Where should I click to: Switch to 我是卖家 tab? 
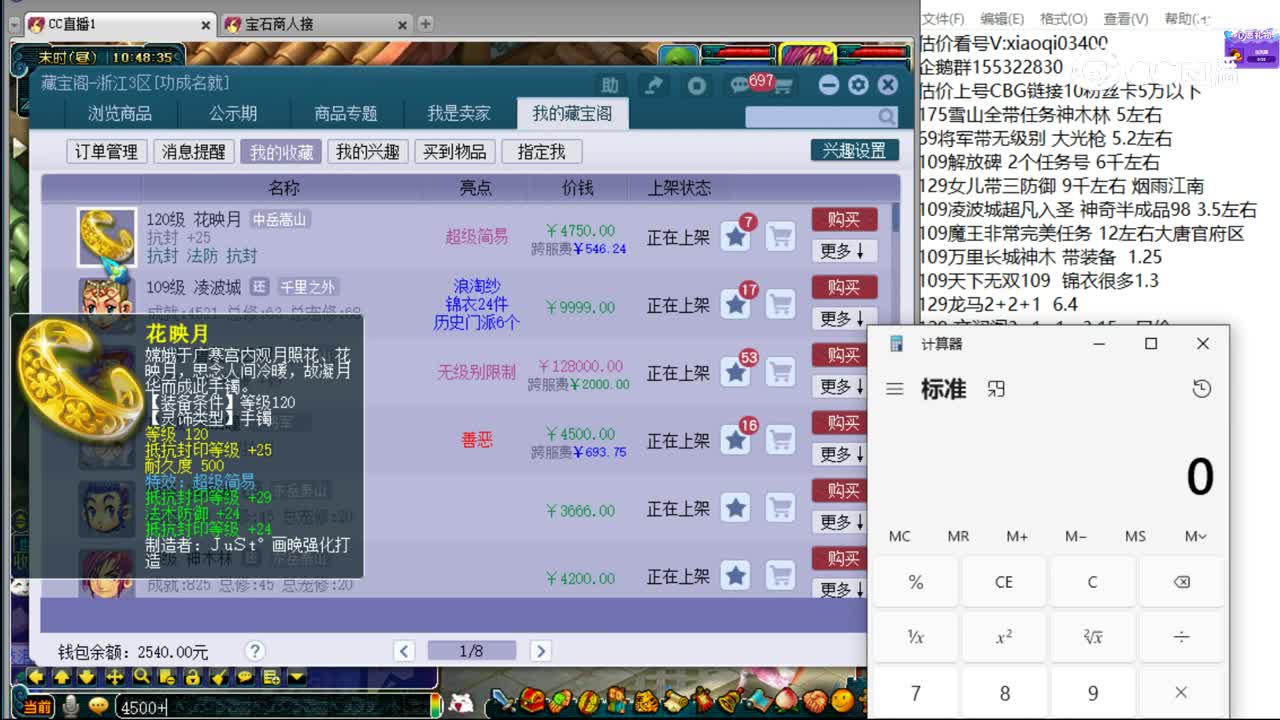(x=459, y=113)
